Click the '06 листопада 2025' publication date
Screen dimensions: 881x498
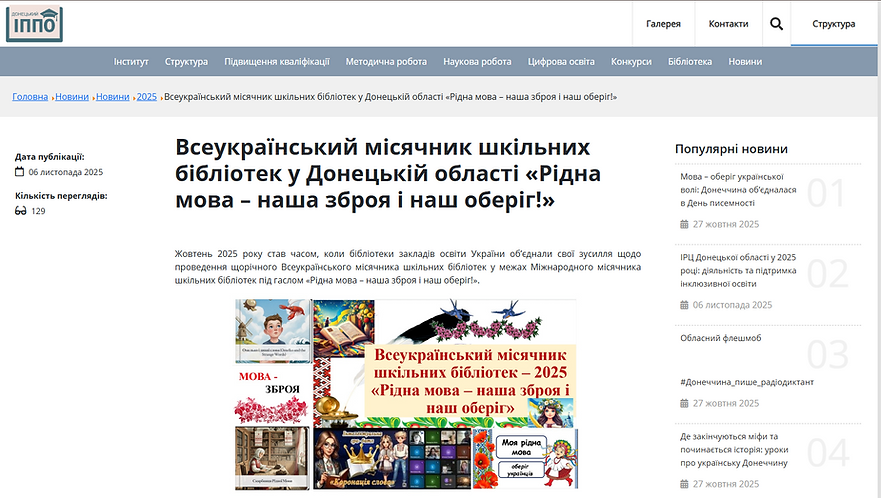[x=66, y=172]
